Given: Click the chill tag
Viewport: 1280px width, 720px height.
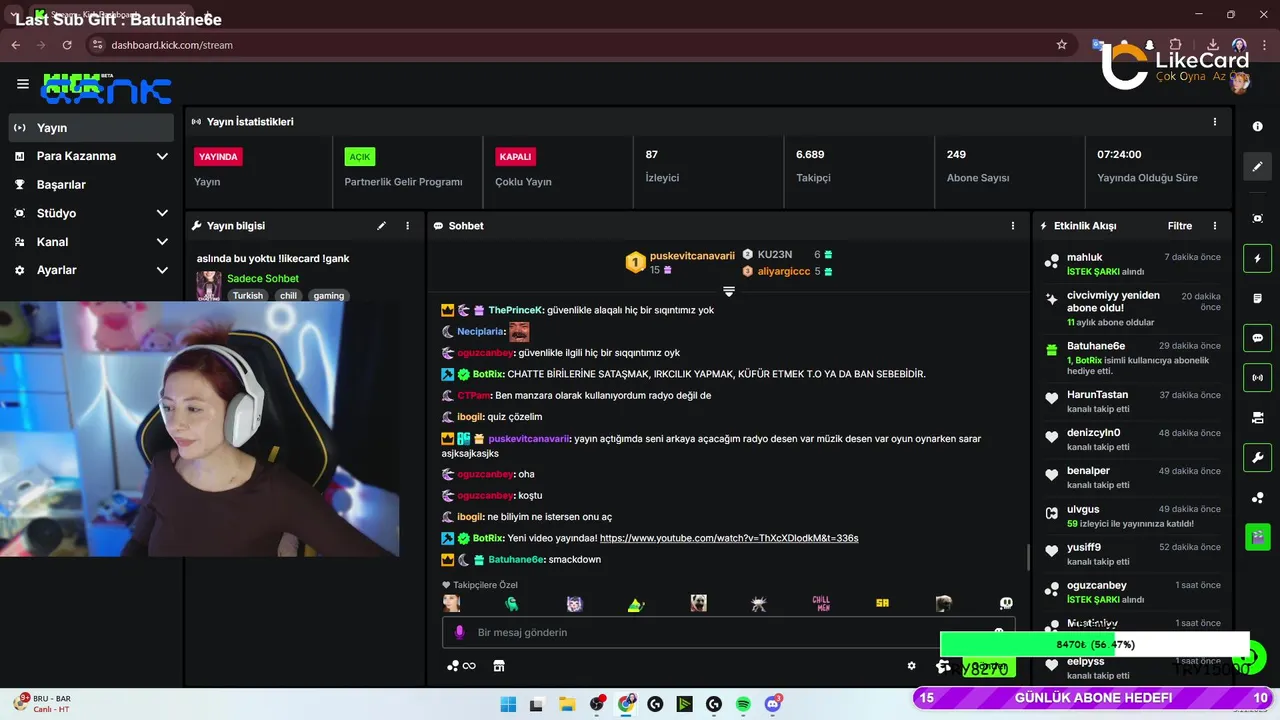Looking at the screenshot, I should [x=288, y=296].
